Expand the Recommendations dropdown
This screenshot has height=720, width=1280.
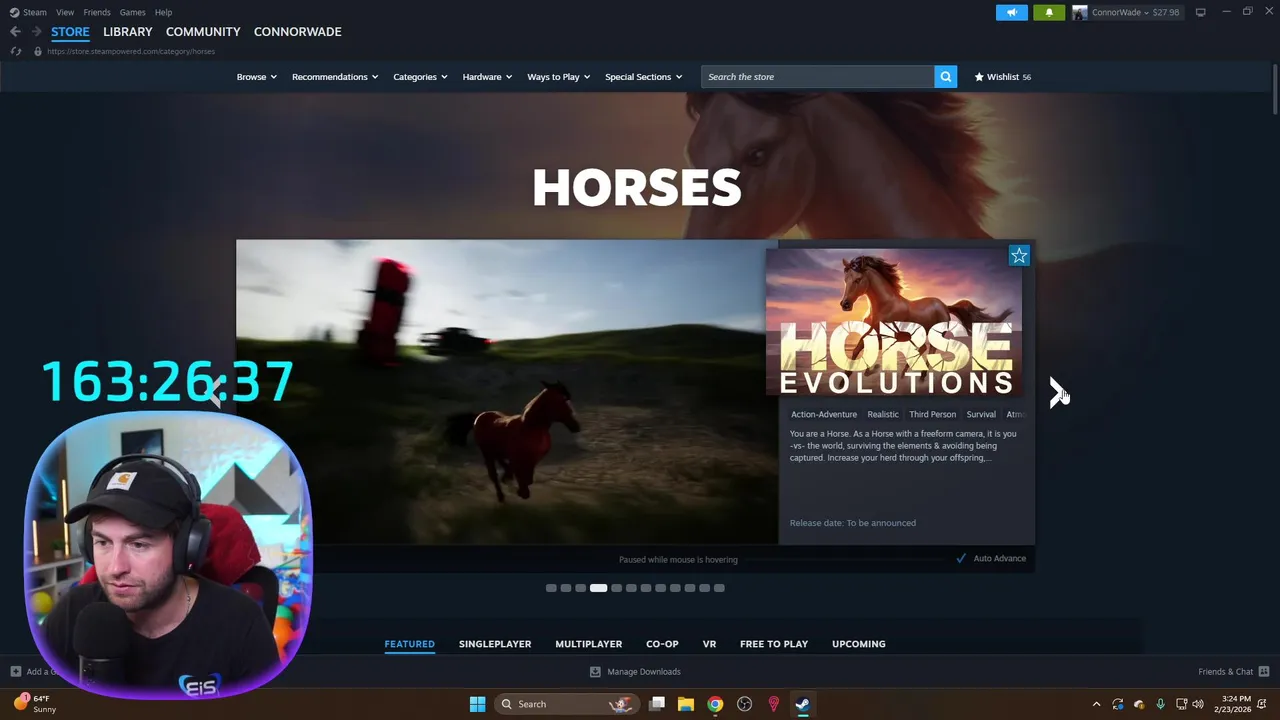point(335,77)
